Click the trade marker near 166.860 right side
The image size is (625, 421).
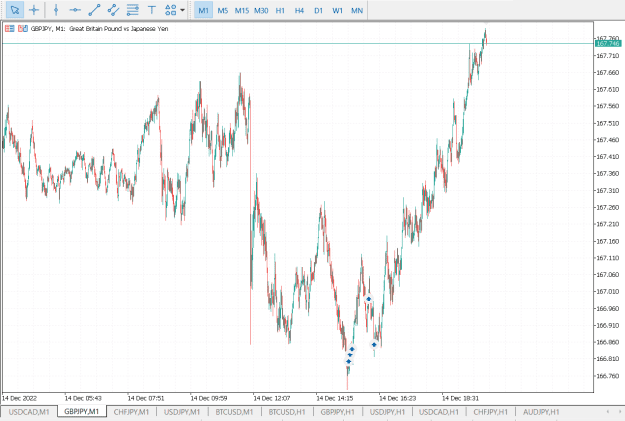click(x=374, y=344)
